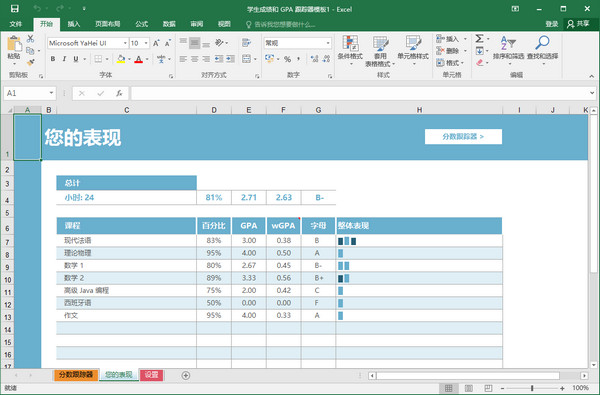Switch to the 公式 ribbon tab
600x395 pixels.
coord(141,24)
